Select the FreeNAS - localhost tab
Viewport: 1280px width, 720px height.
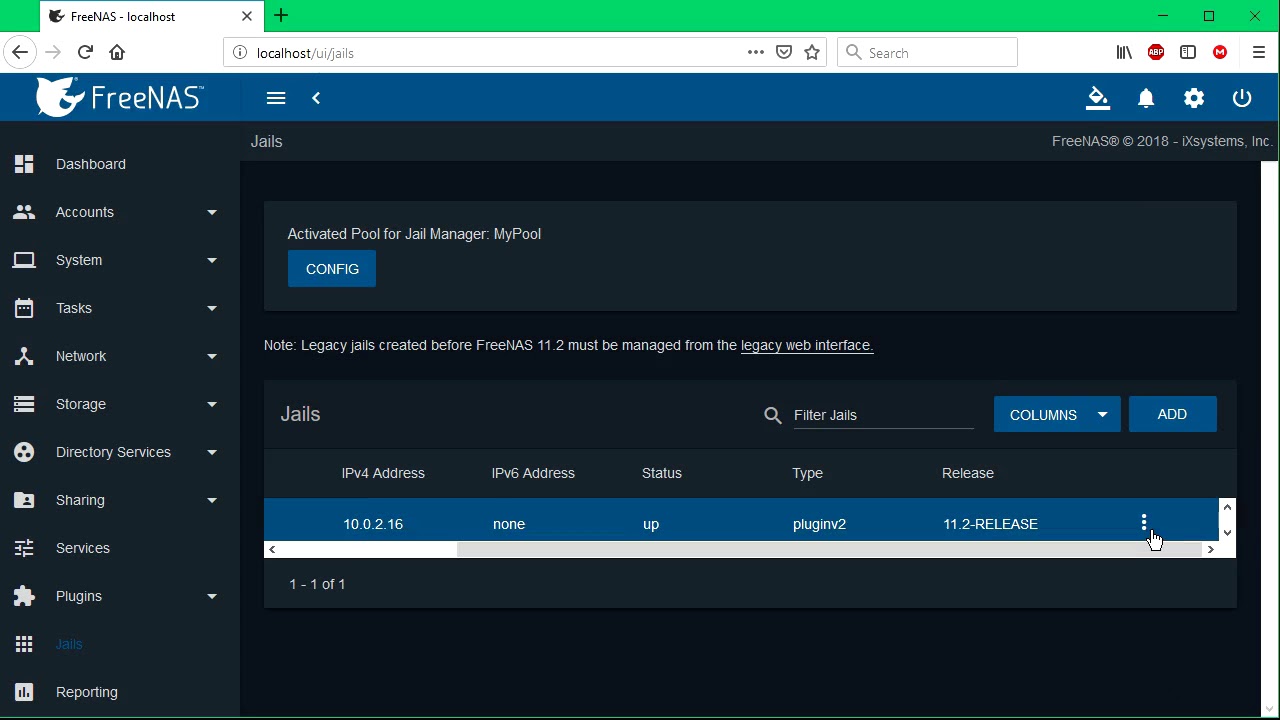tap(150, 16)
